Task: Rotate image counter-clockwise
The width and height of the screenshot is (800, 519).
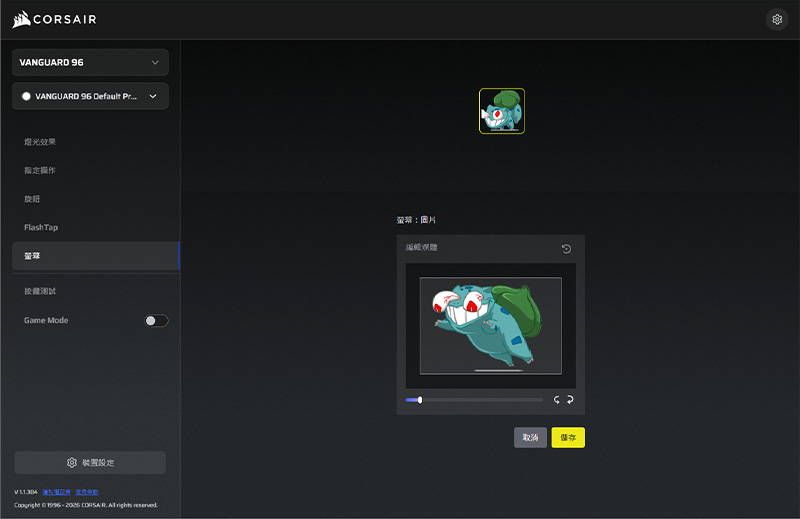Action: pos(557,400)
